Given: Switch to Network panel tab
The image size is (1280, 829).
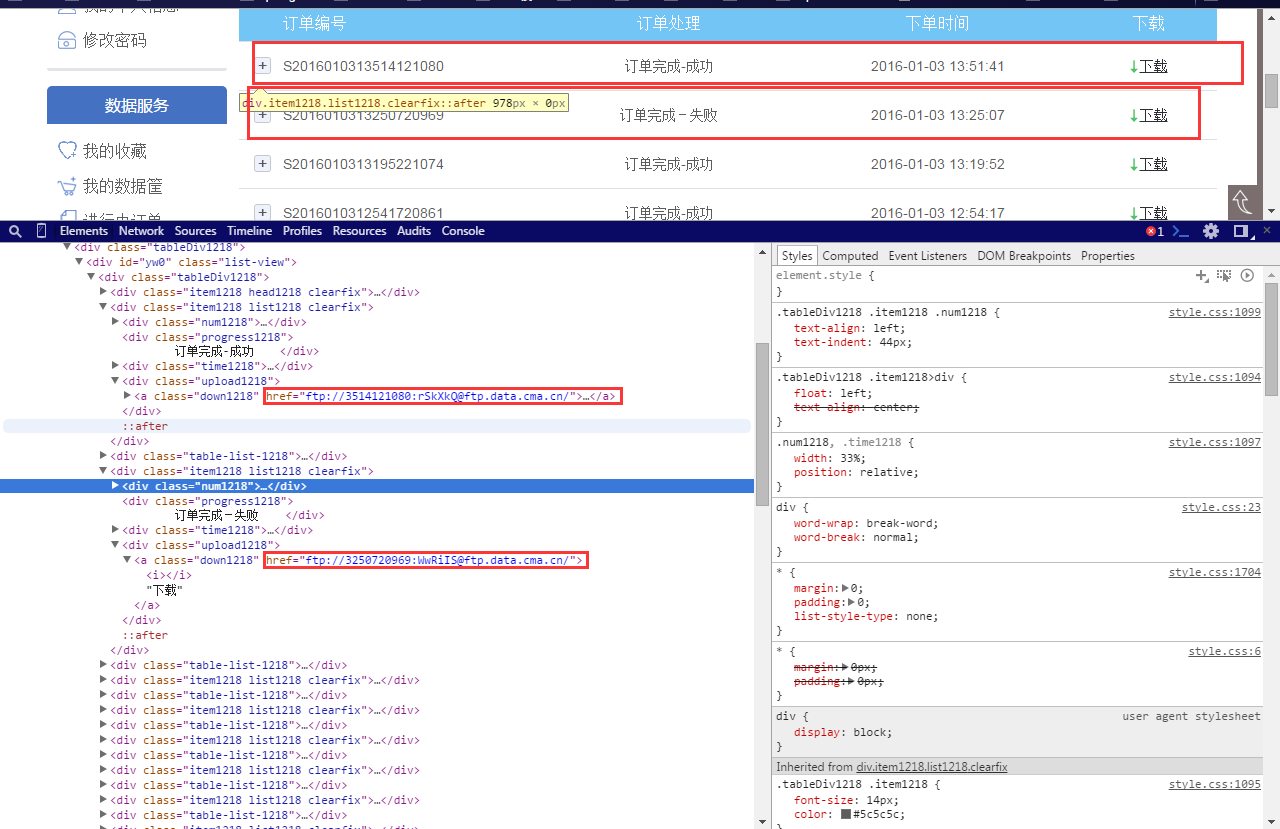Looking at the screenshot, I should (141, 231).
